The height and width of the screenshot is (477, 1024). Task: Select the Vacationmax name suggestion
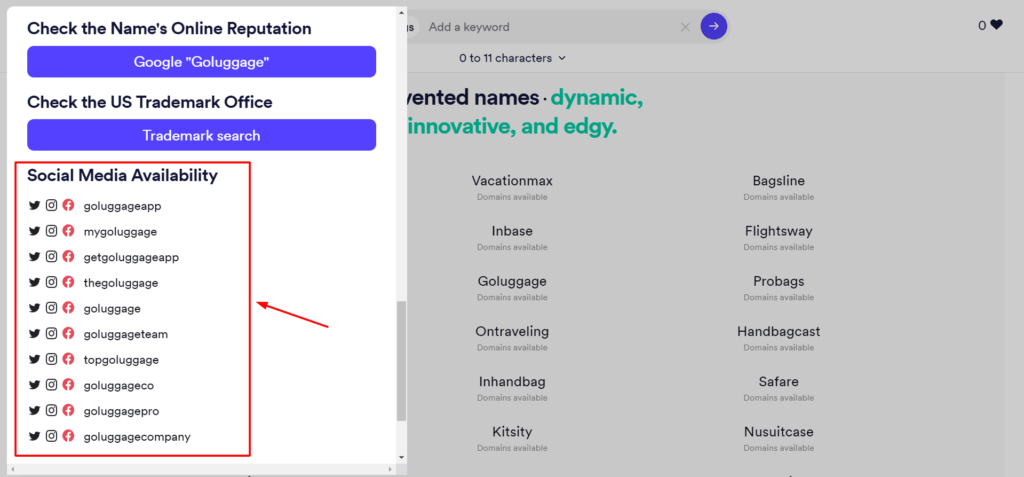[x=512, y=181]
